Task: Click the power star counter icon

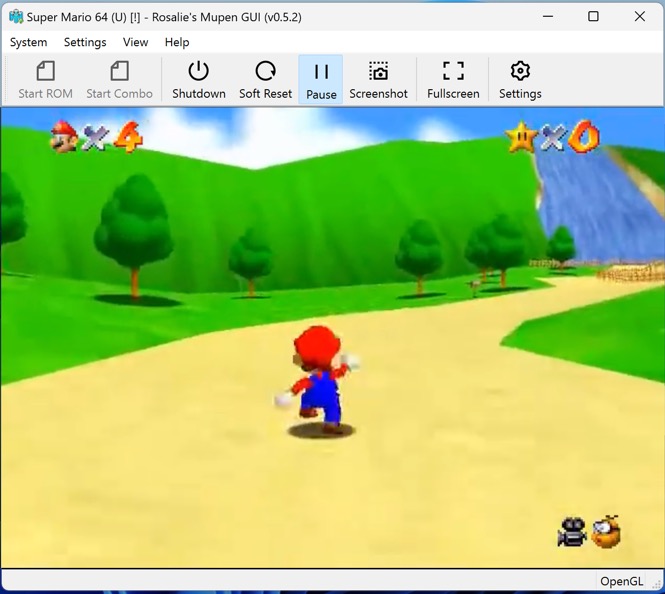Action: (521, 137)
